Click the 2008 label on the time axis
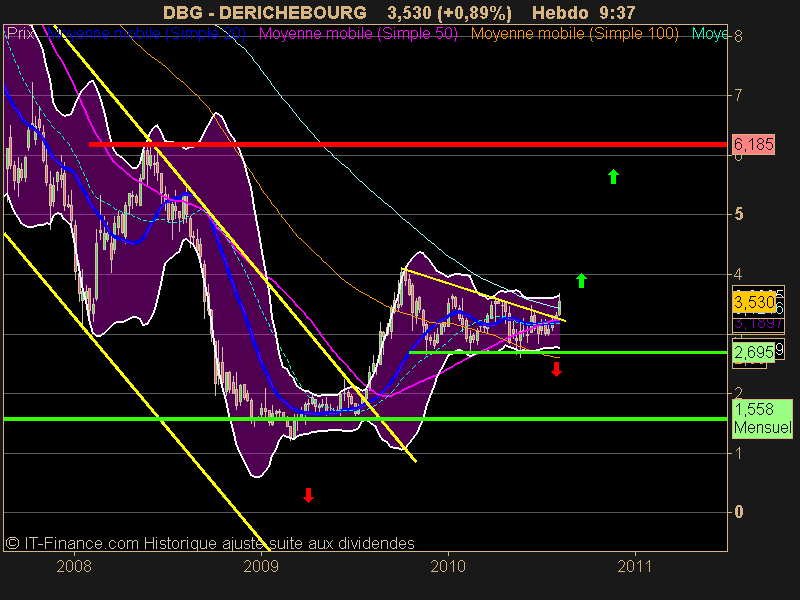 coord(74,566)
